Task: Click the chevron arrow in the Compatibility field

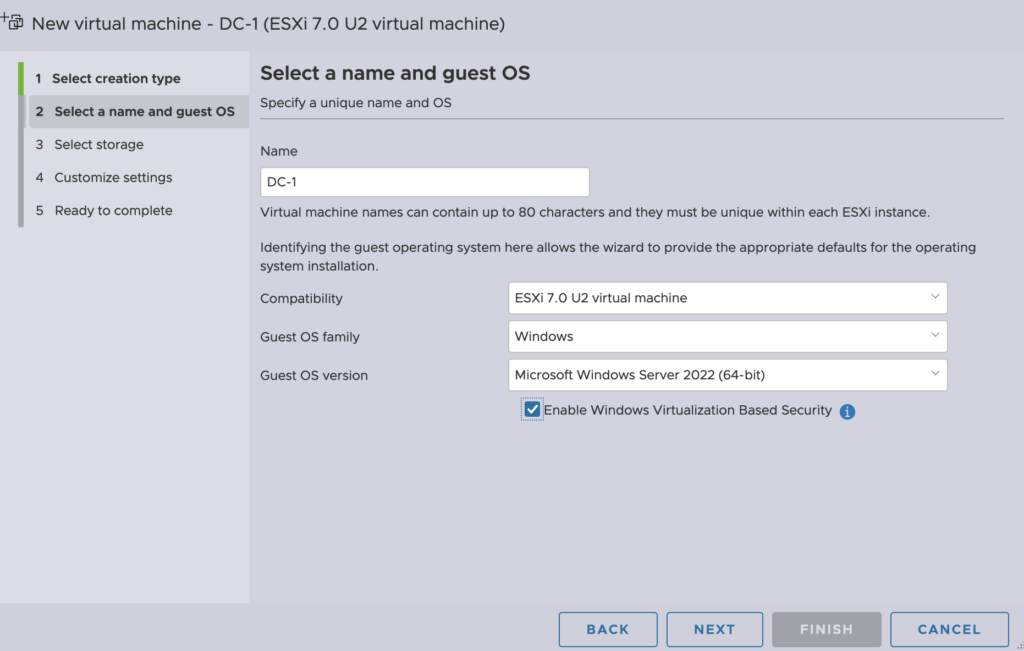Action: click(934, 297)
